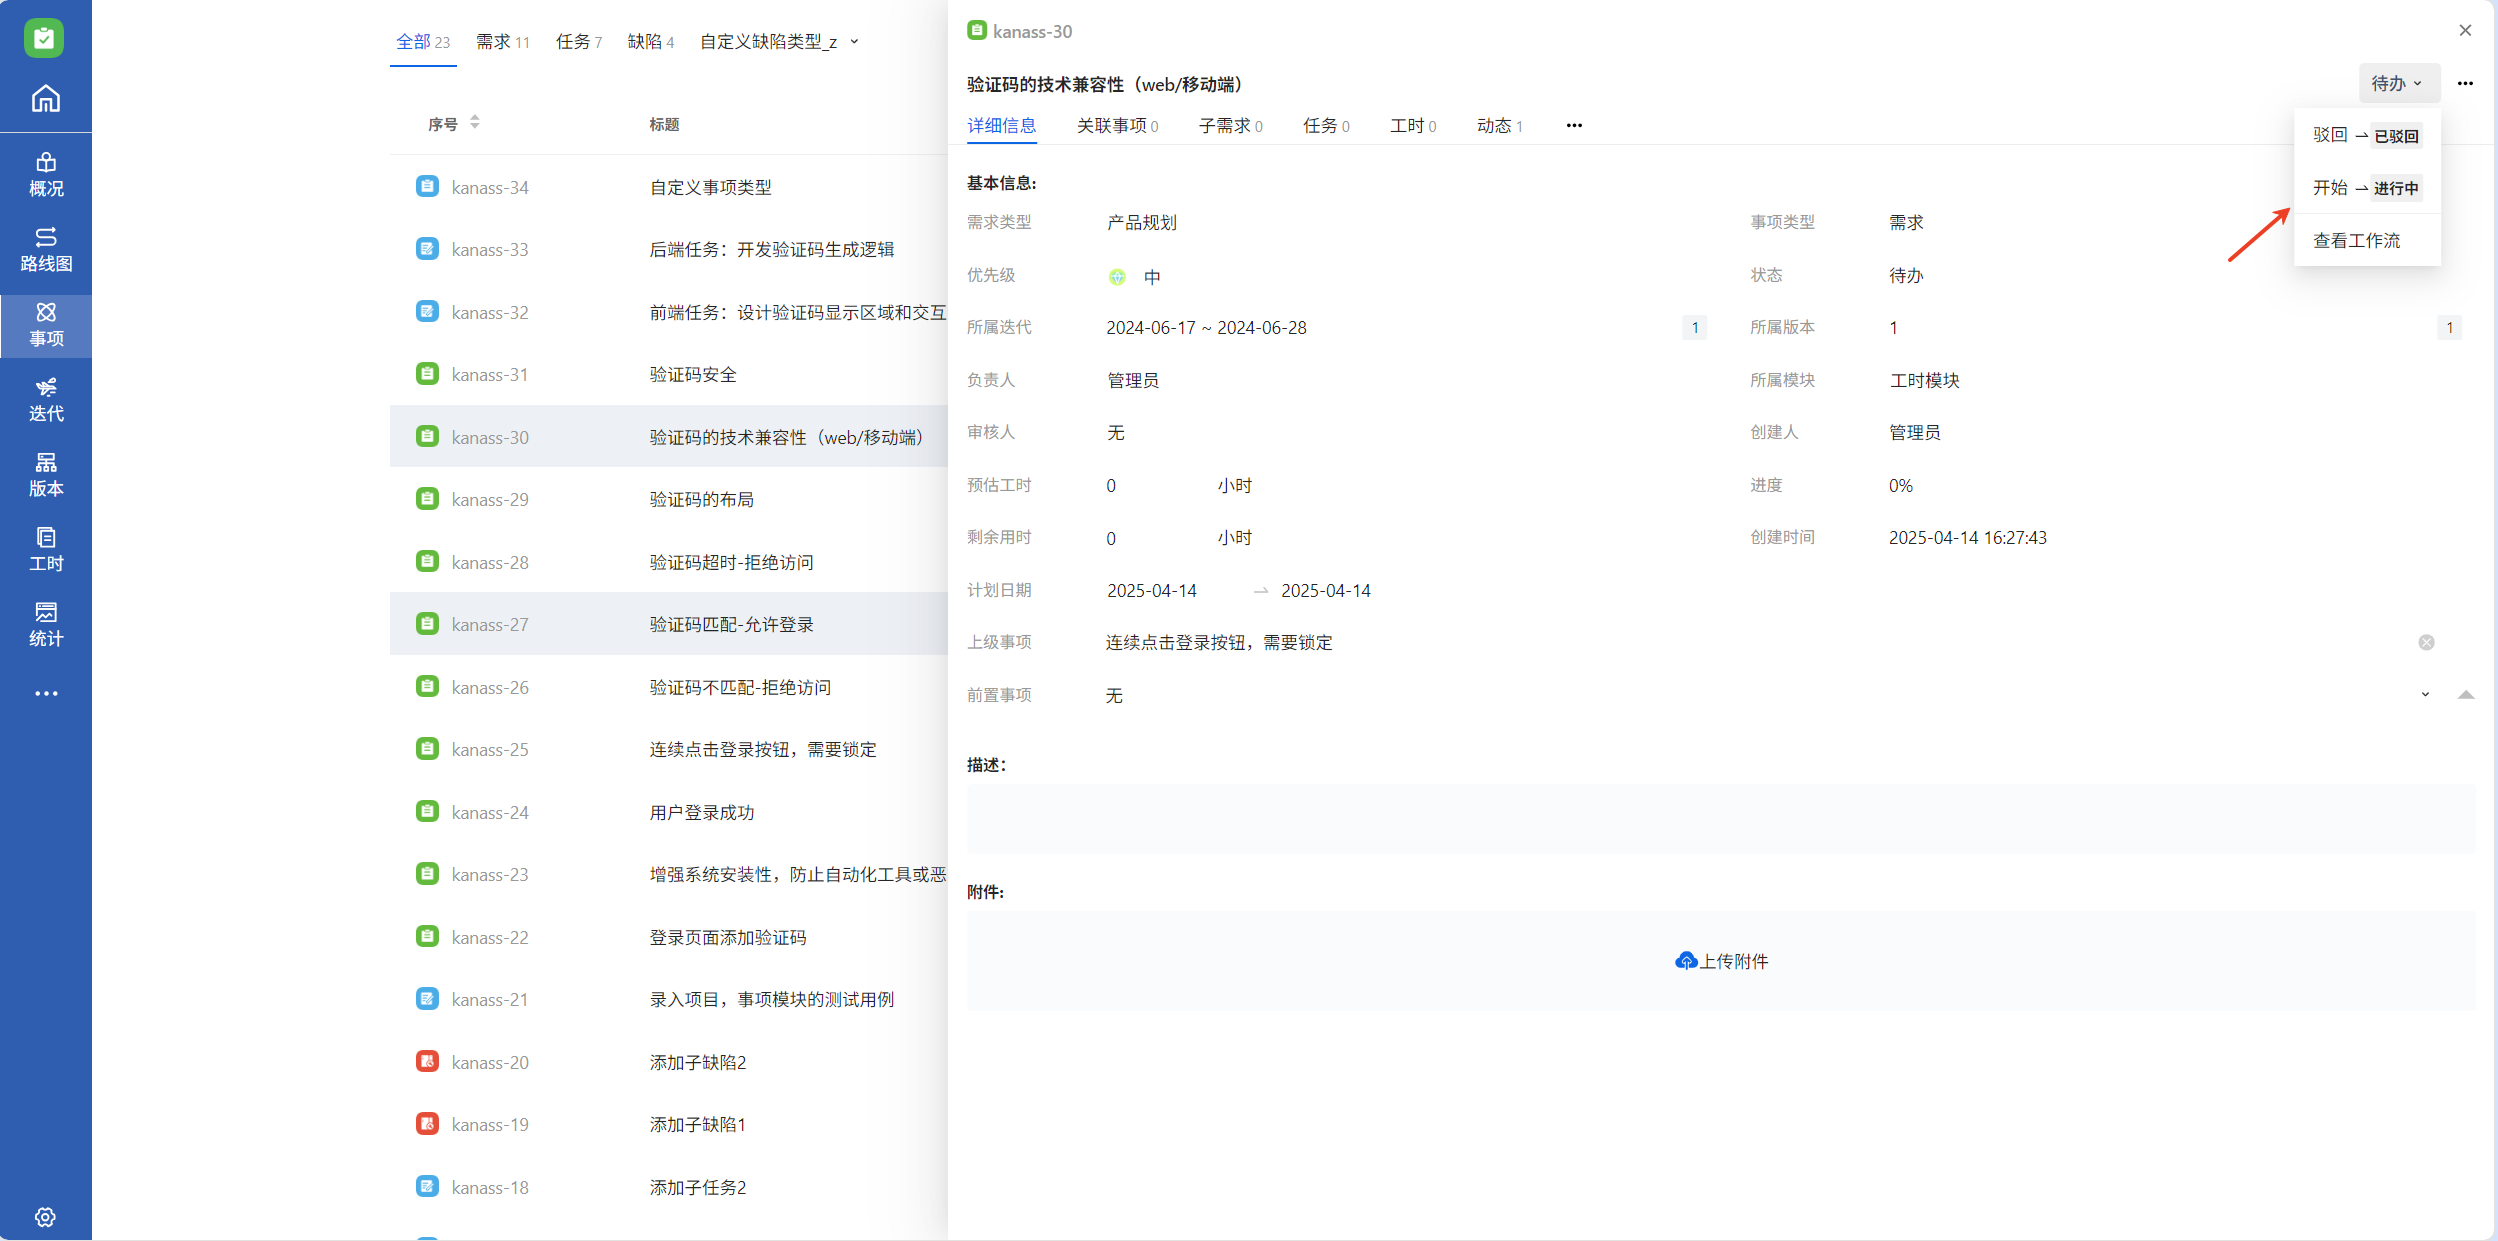Screen dimensions: 2498x1241
Task: Click the upload attachment cloud icon
Action: 1686,961
